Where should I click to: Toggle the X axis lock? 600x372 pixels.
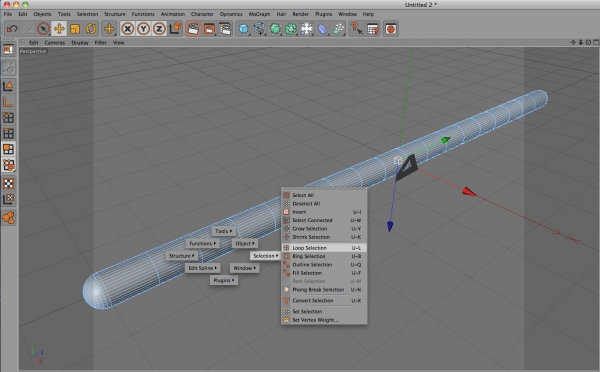(128, 29)
